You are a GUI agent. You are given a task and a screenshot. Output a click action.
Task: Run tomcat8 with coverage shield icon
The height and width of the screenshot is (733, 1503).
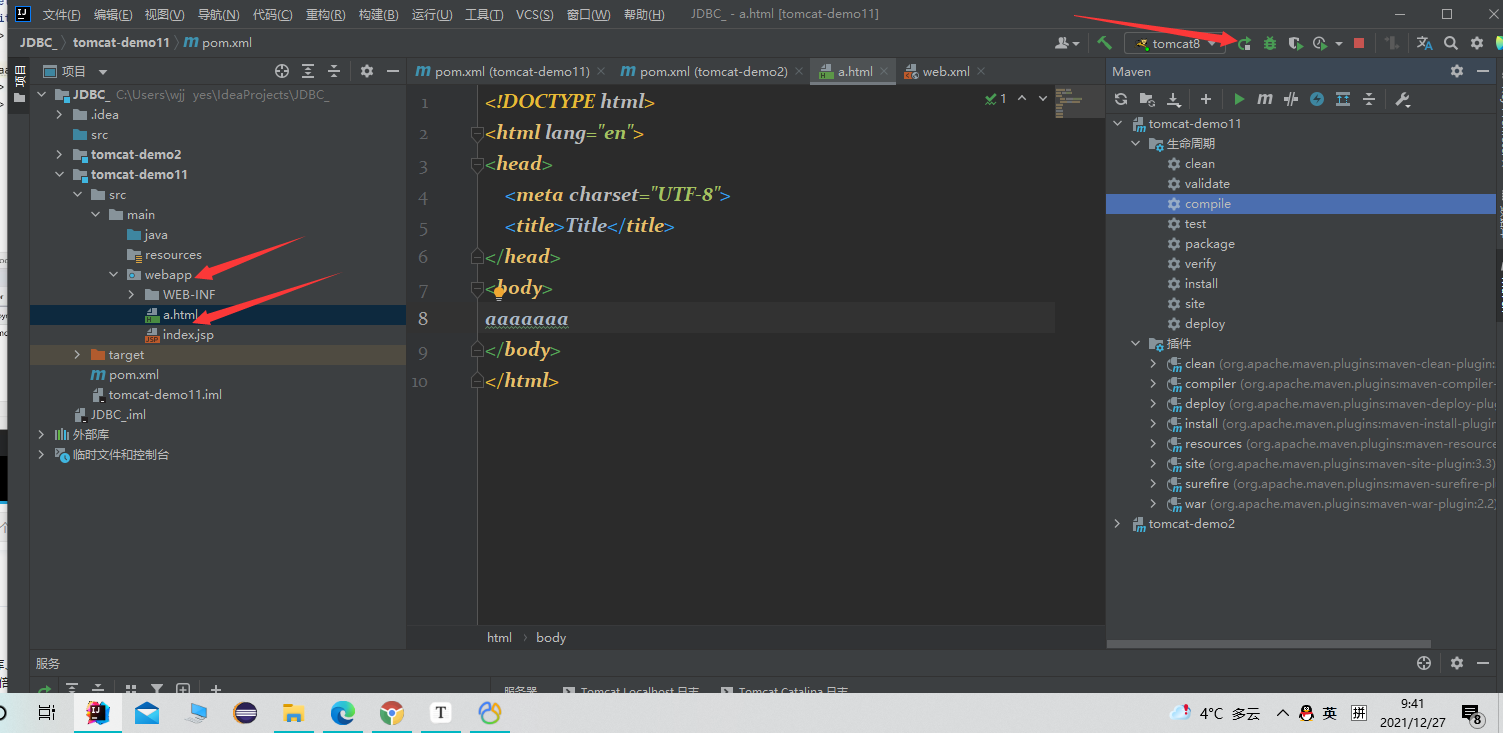(1295, 43)
